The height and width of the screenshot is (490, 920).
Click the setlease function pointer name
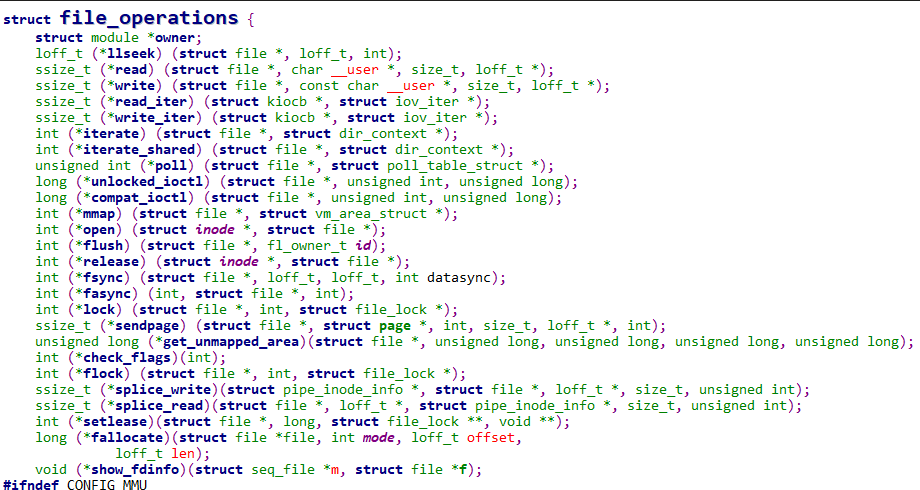tap(115, 421)
